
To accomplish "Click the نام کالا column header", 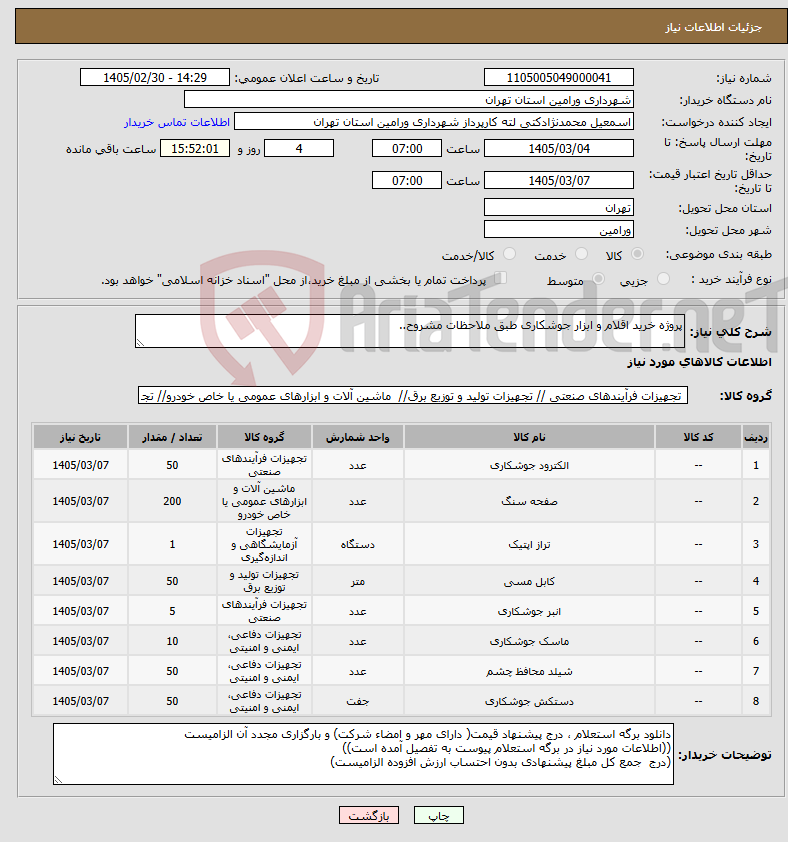I will tap(529, 437).
